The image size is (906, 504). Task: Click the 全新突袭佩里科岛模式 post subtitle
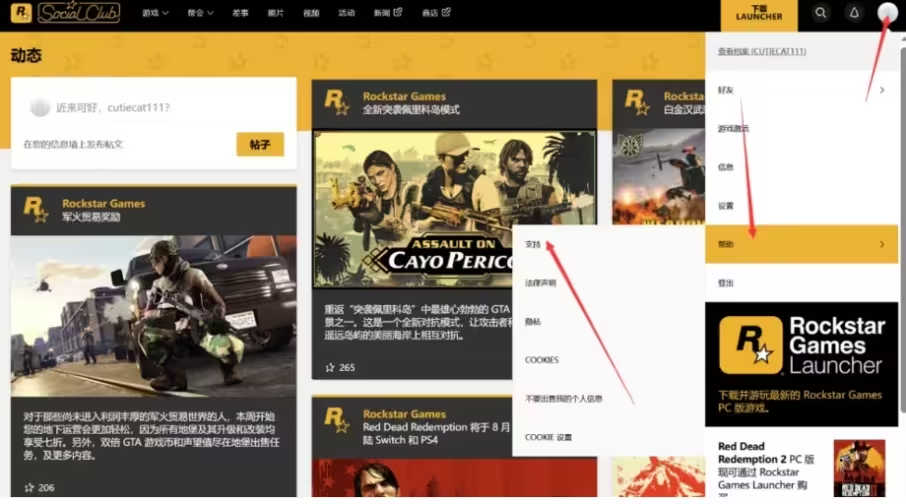click(x=411, y=109)
